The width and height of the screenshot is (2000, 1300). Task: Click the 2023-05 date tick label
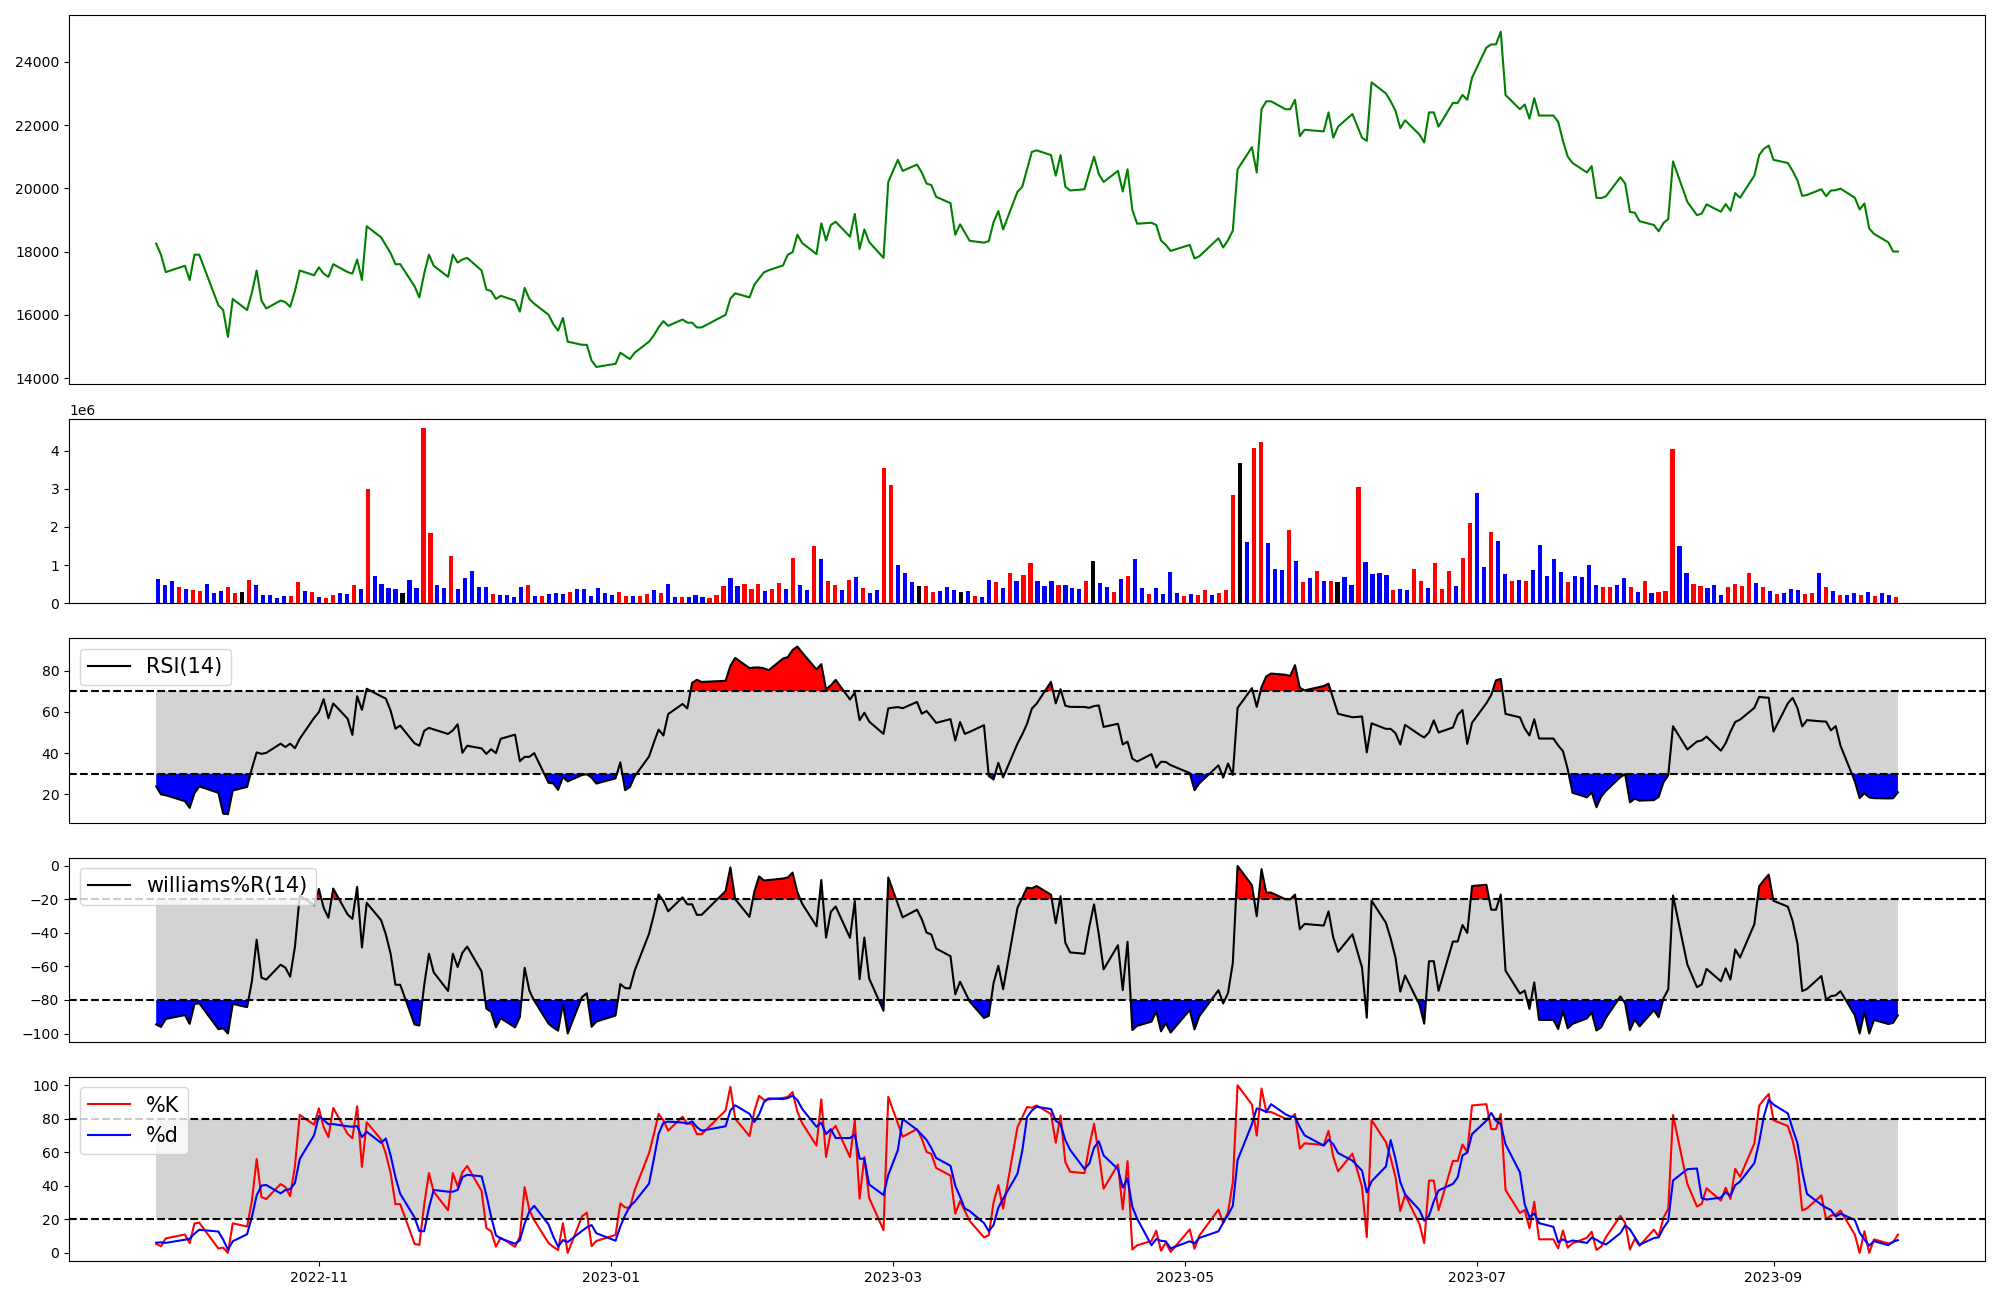click(x=1185, y=1277)
